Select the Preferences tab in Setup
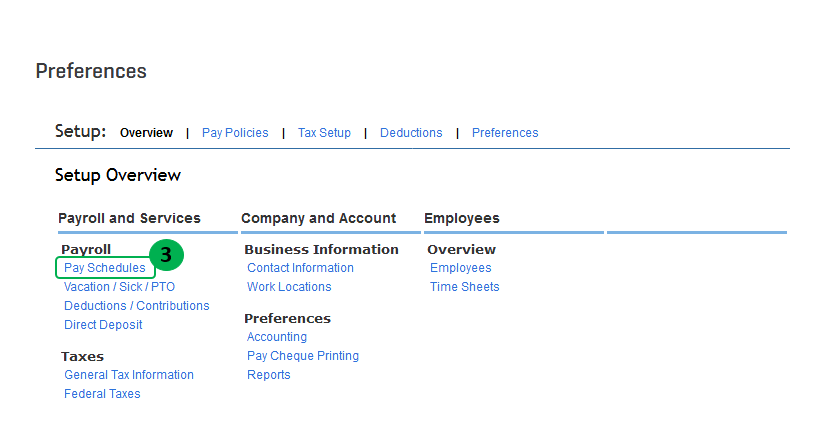 (505, 133)
